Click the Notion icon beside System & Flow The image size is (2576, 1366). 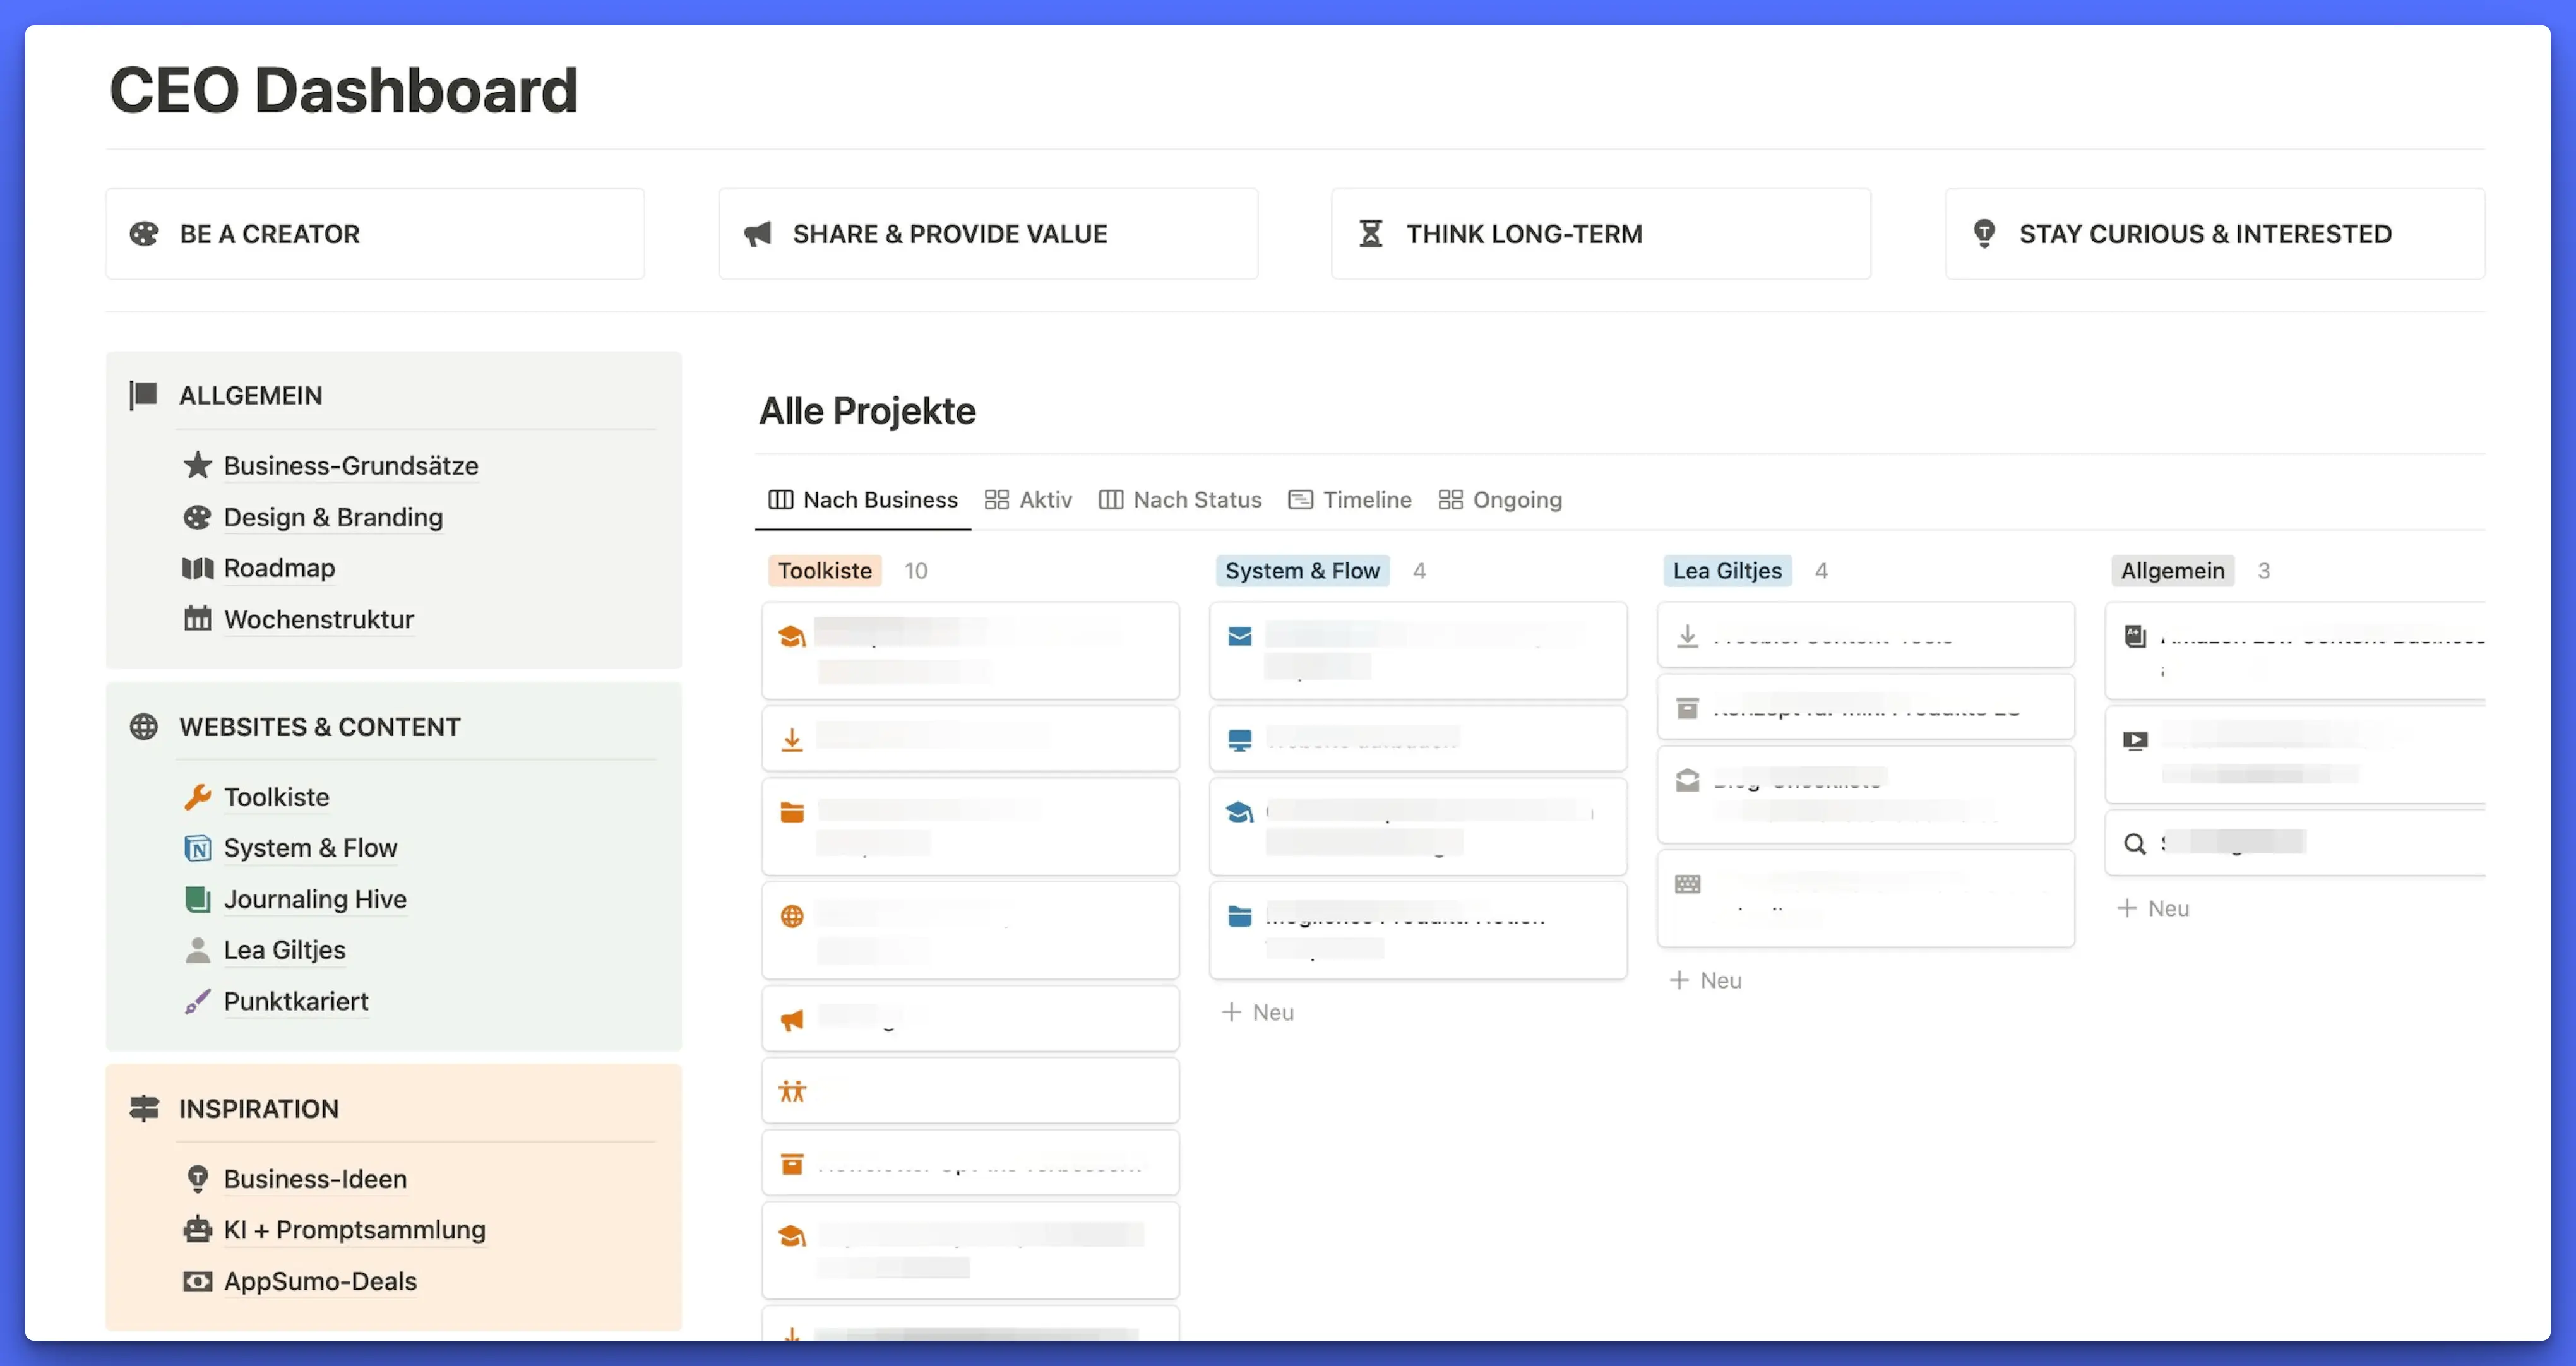197,848
